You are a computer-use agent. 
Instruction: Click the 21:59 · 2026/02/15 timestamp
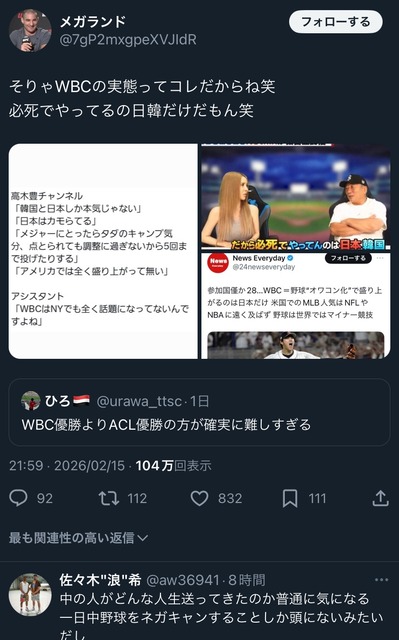point(67,465)
